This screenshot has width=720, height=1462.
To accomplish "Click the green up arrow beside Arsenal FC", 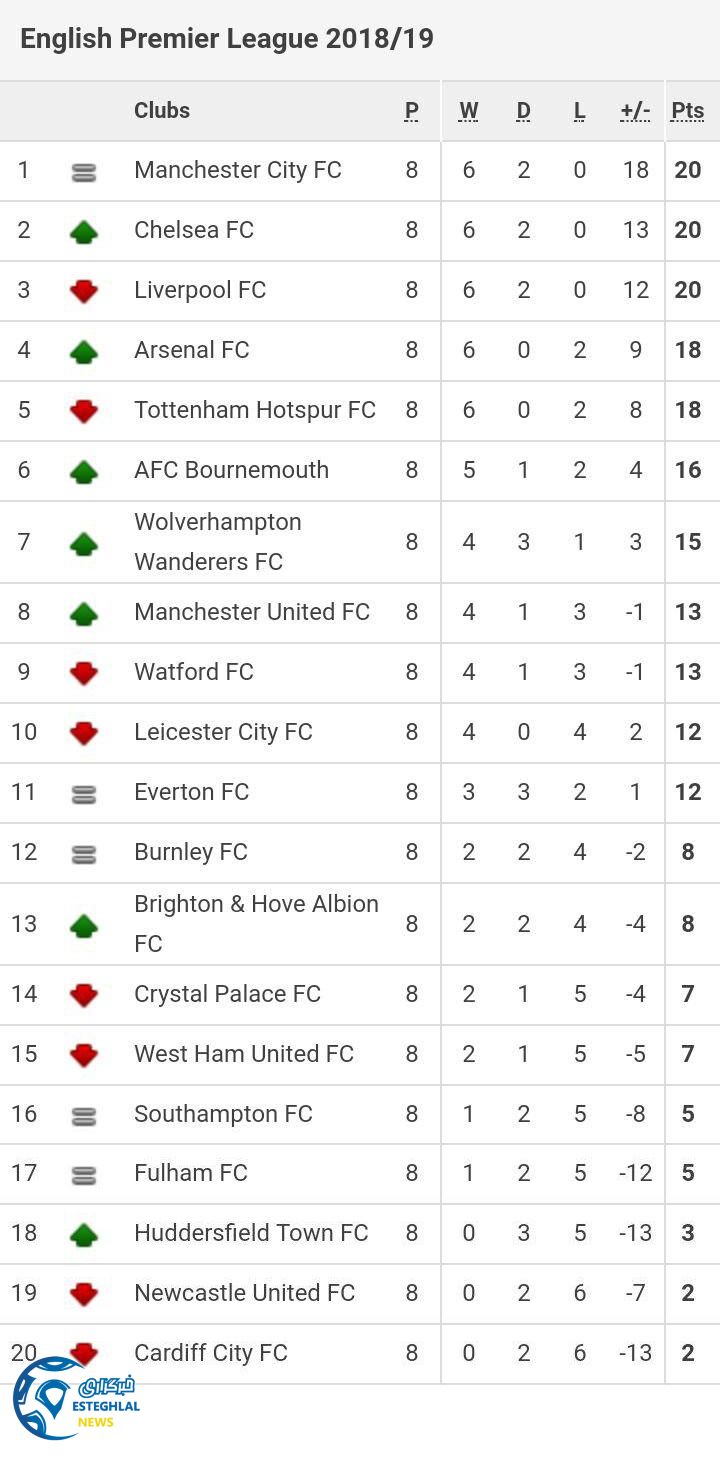I will 84,352.
